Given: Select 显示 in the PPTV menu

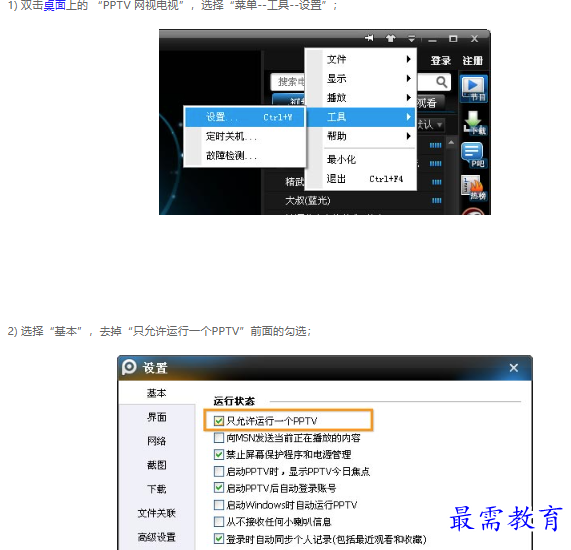Looking at the screenshot, I should tap(361, 78).
